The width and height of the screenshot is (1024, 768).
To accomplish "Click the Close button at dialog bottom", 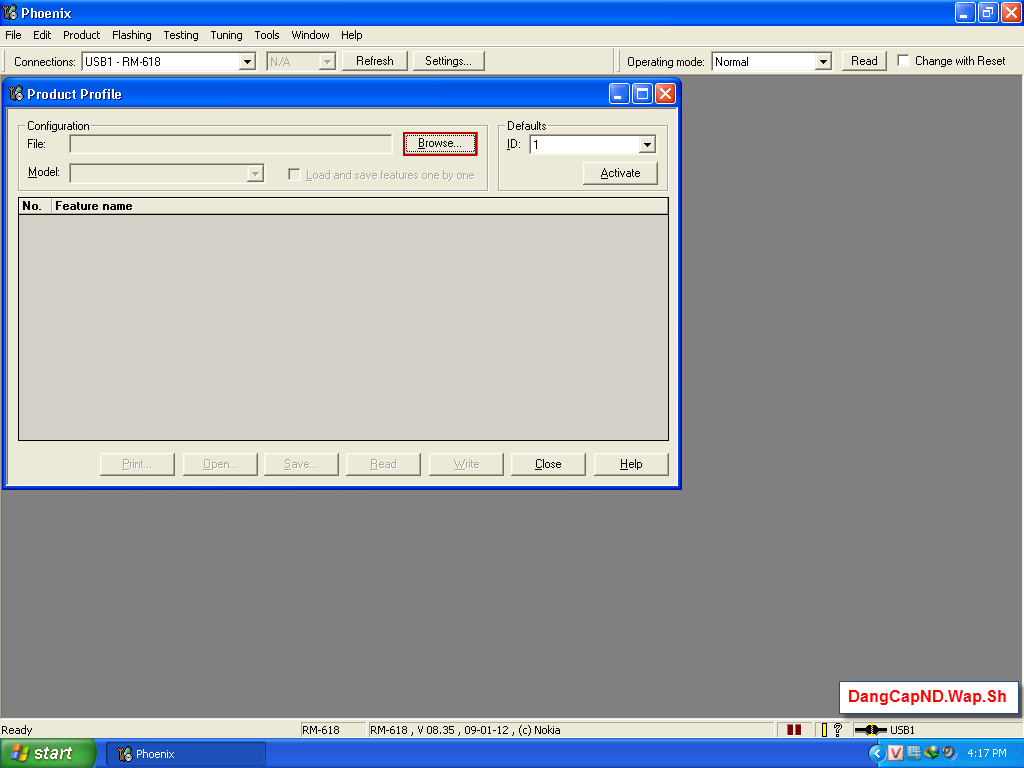I will (x=548, y=464).
